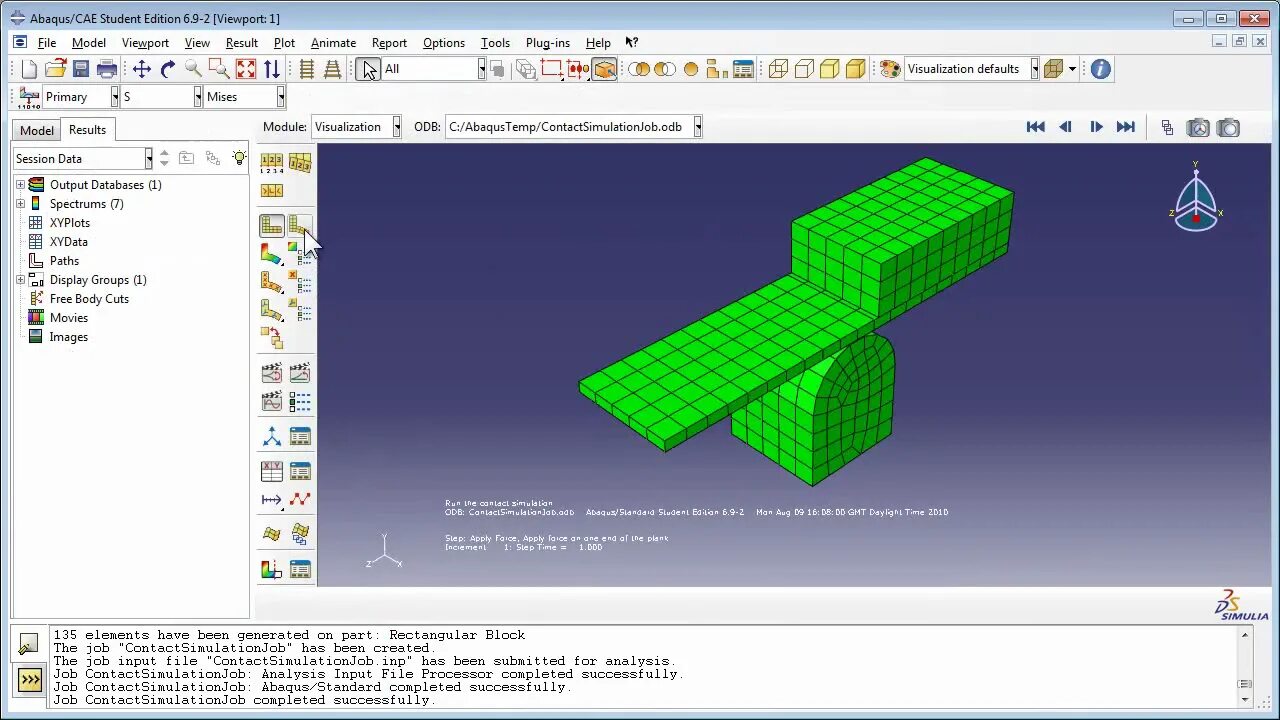
Task: Activate the Pan View tool
Action: point(143,68)
